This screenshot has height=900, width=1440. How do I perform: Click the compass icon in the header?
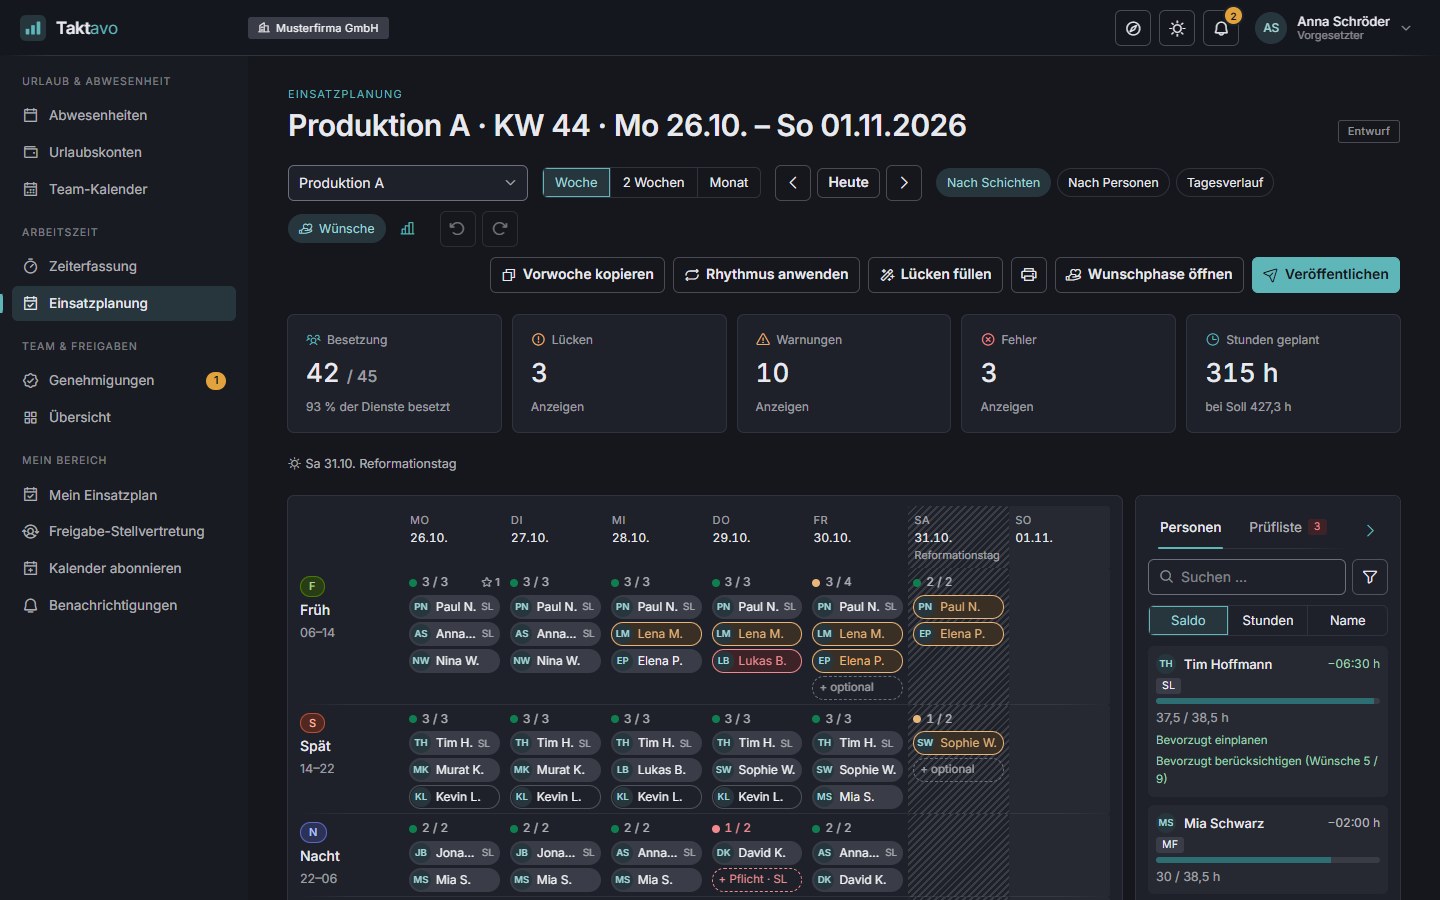pos(1133,28)
